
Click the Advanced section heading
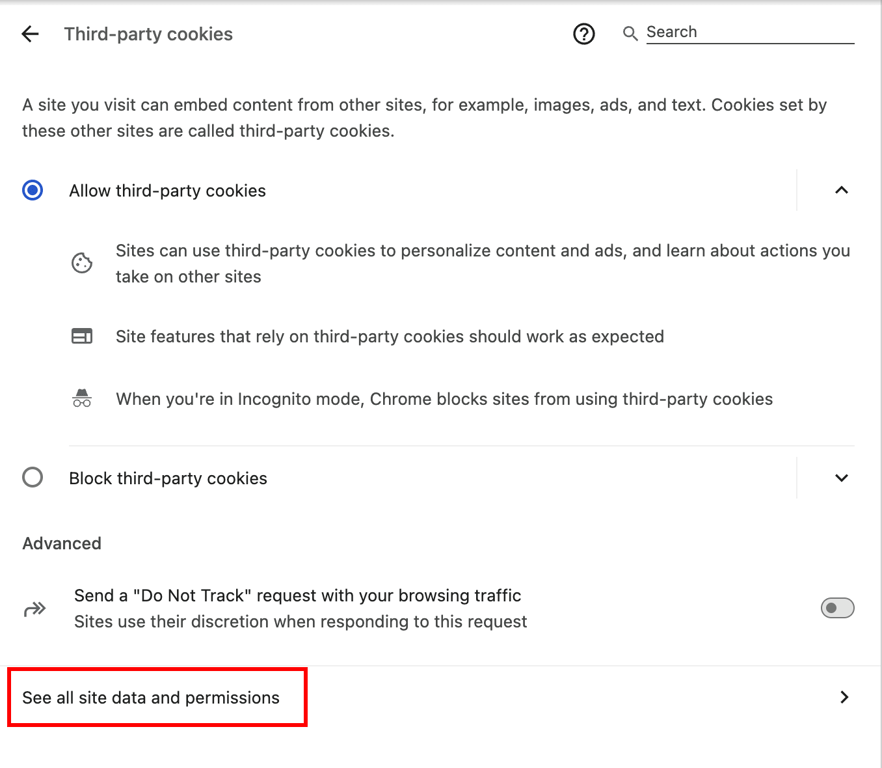(x=61, y=543)
